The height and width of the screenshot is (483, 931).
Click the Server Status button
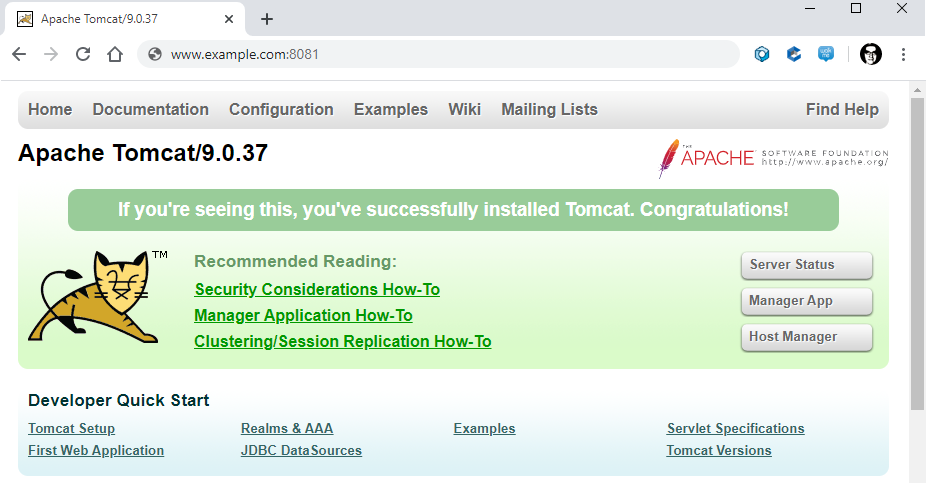coord(807,265)
